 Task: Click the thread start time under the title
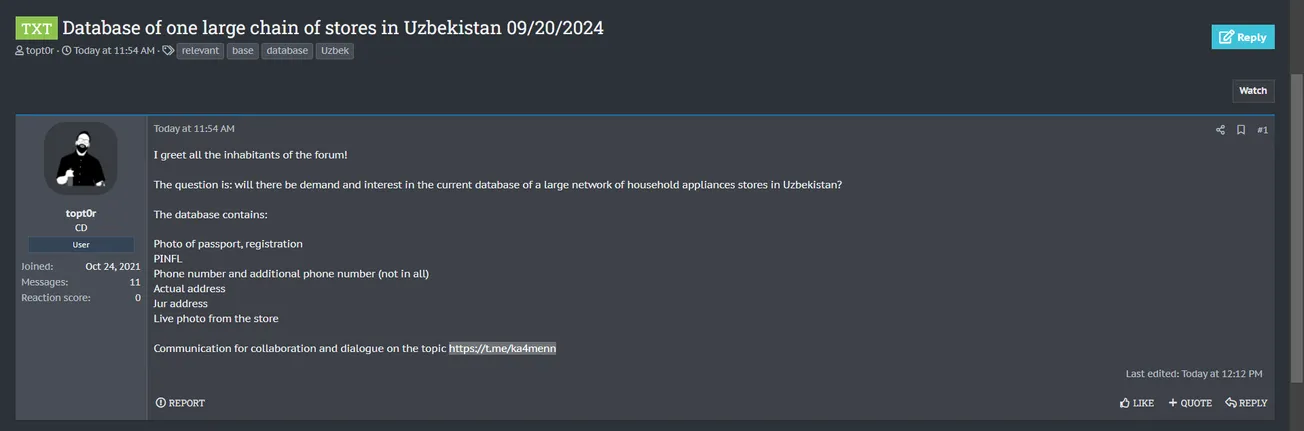point(114,50)
